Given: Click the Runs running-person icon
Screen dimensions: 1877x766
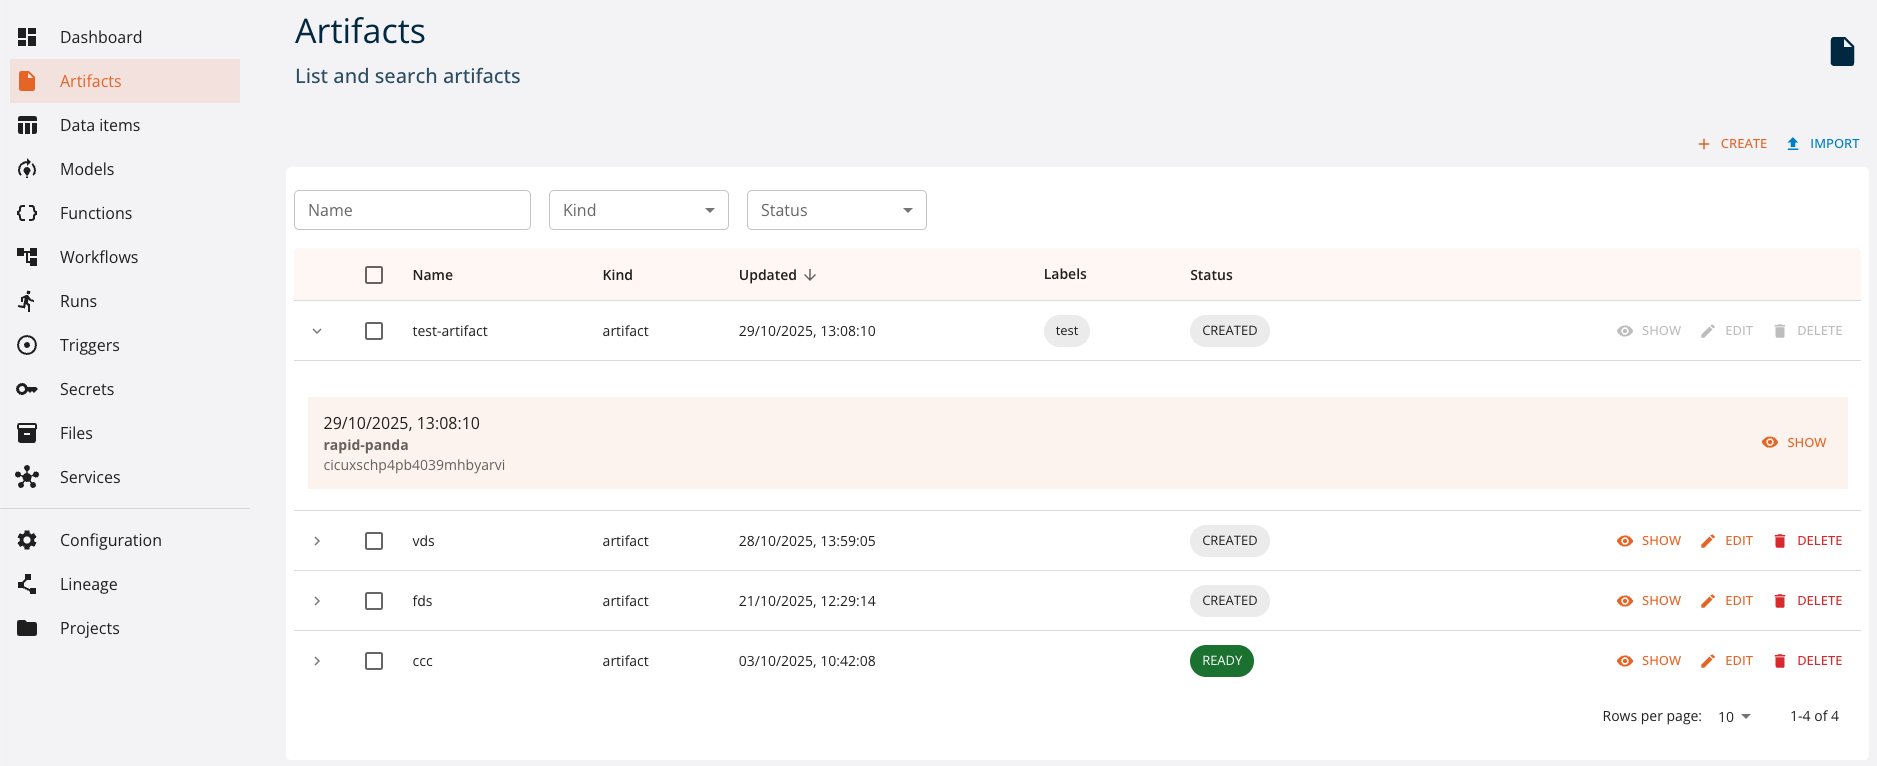Looking at the screenshot, I should 27,301.
